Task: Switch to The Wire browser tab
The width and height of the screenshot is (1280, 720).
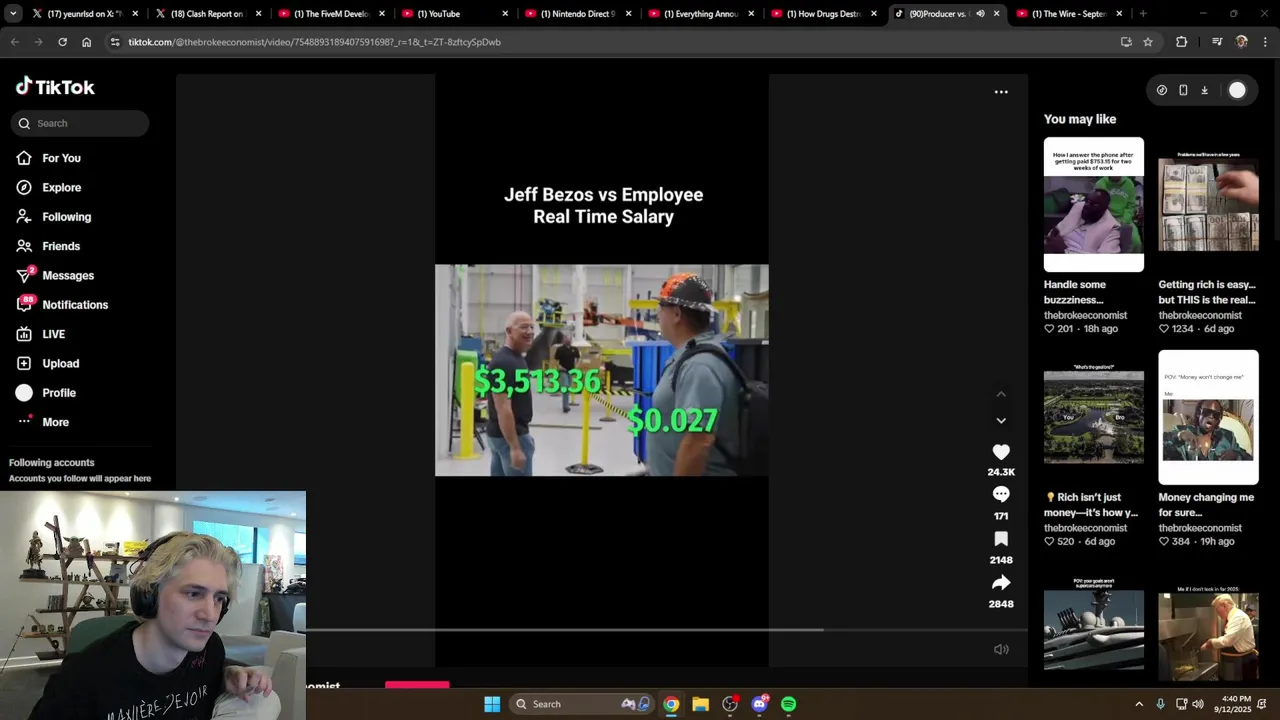Action: coord(1070,14)
